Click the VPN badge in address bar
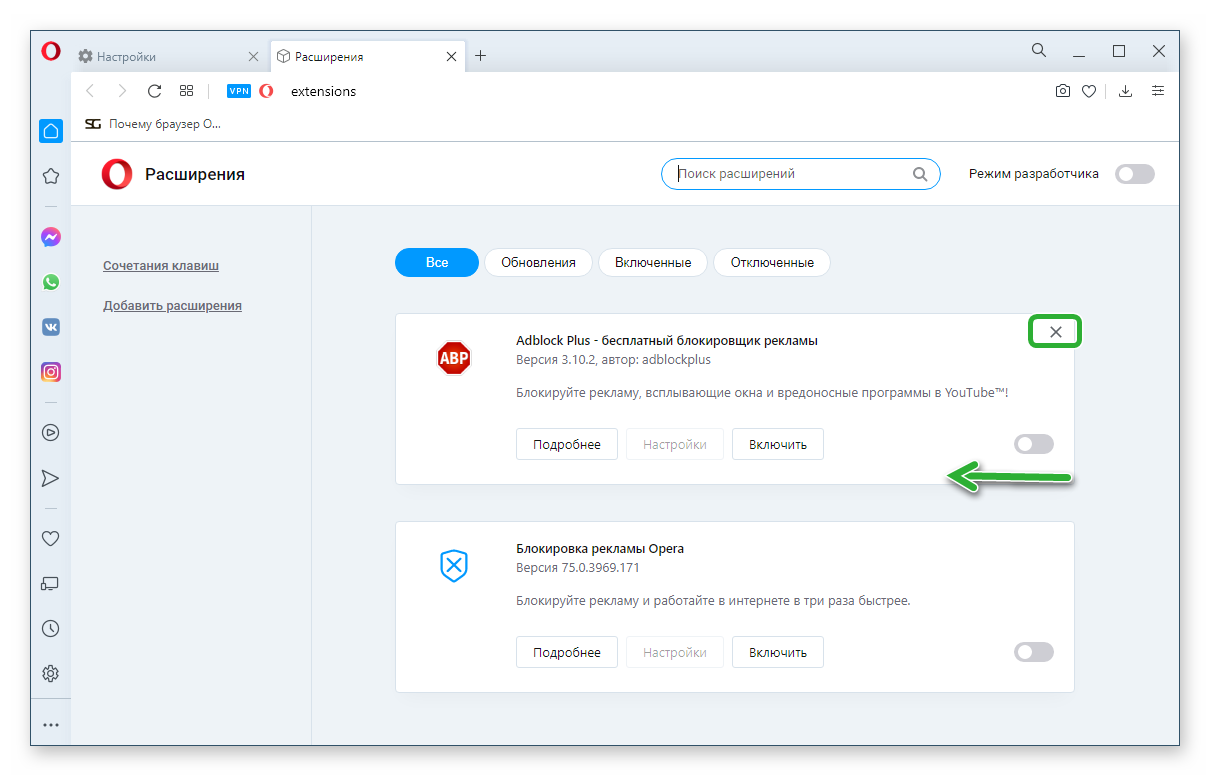The image size is (1210, 776). 239,91
